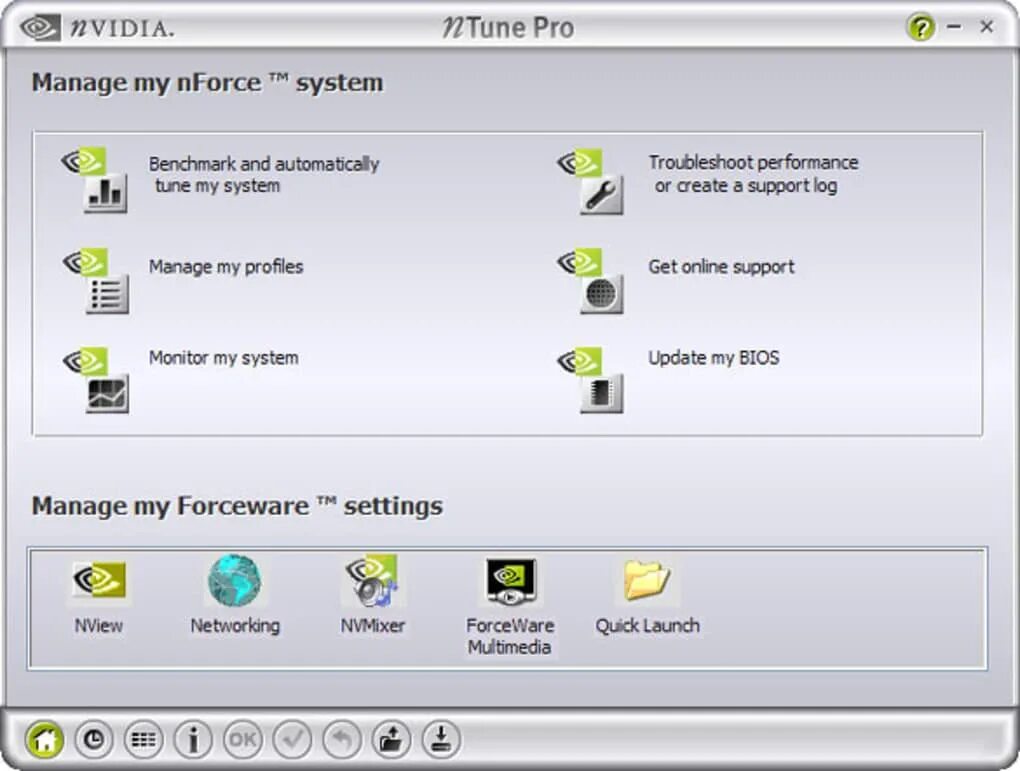Image resolution: width=1020 pixels, height=771 pixels.
Task: Select the "Monitor my system" text link
Action: click(223, 358)
